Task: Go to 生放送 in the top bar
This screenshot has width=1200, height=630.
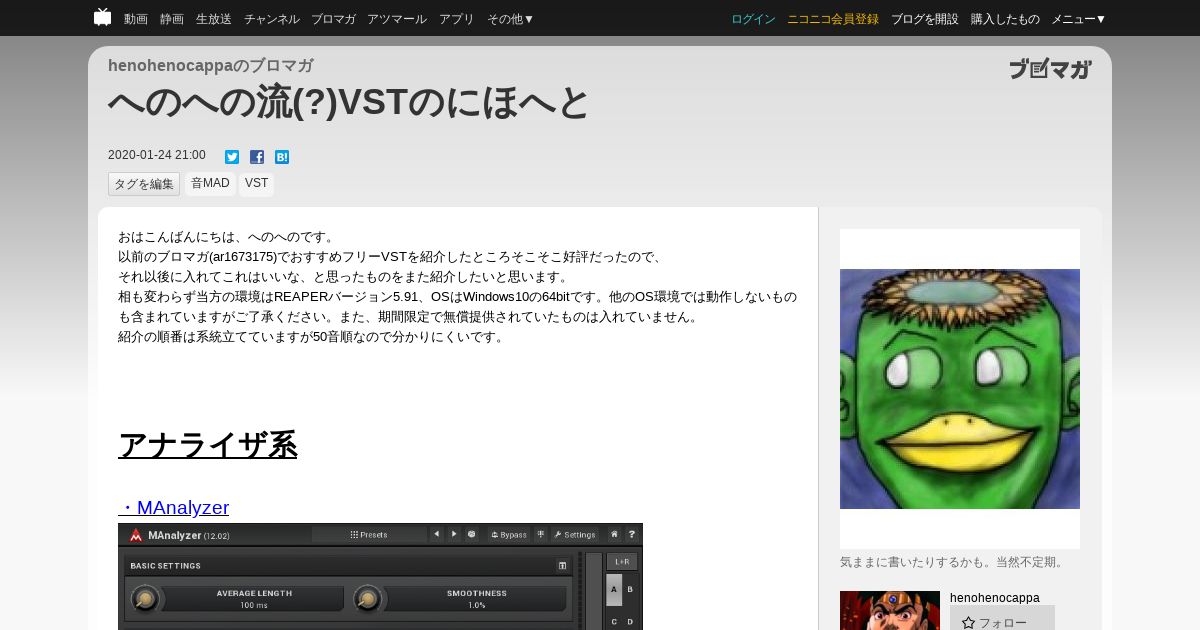Action: [x=214, y=19]
